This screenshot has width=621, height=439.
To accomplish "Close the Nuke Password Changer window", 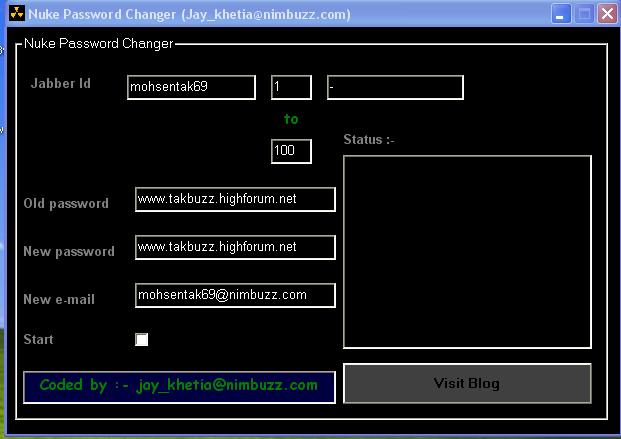I will pos(607,14).
